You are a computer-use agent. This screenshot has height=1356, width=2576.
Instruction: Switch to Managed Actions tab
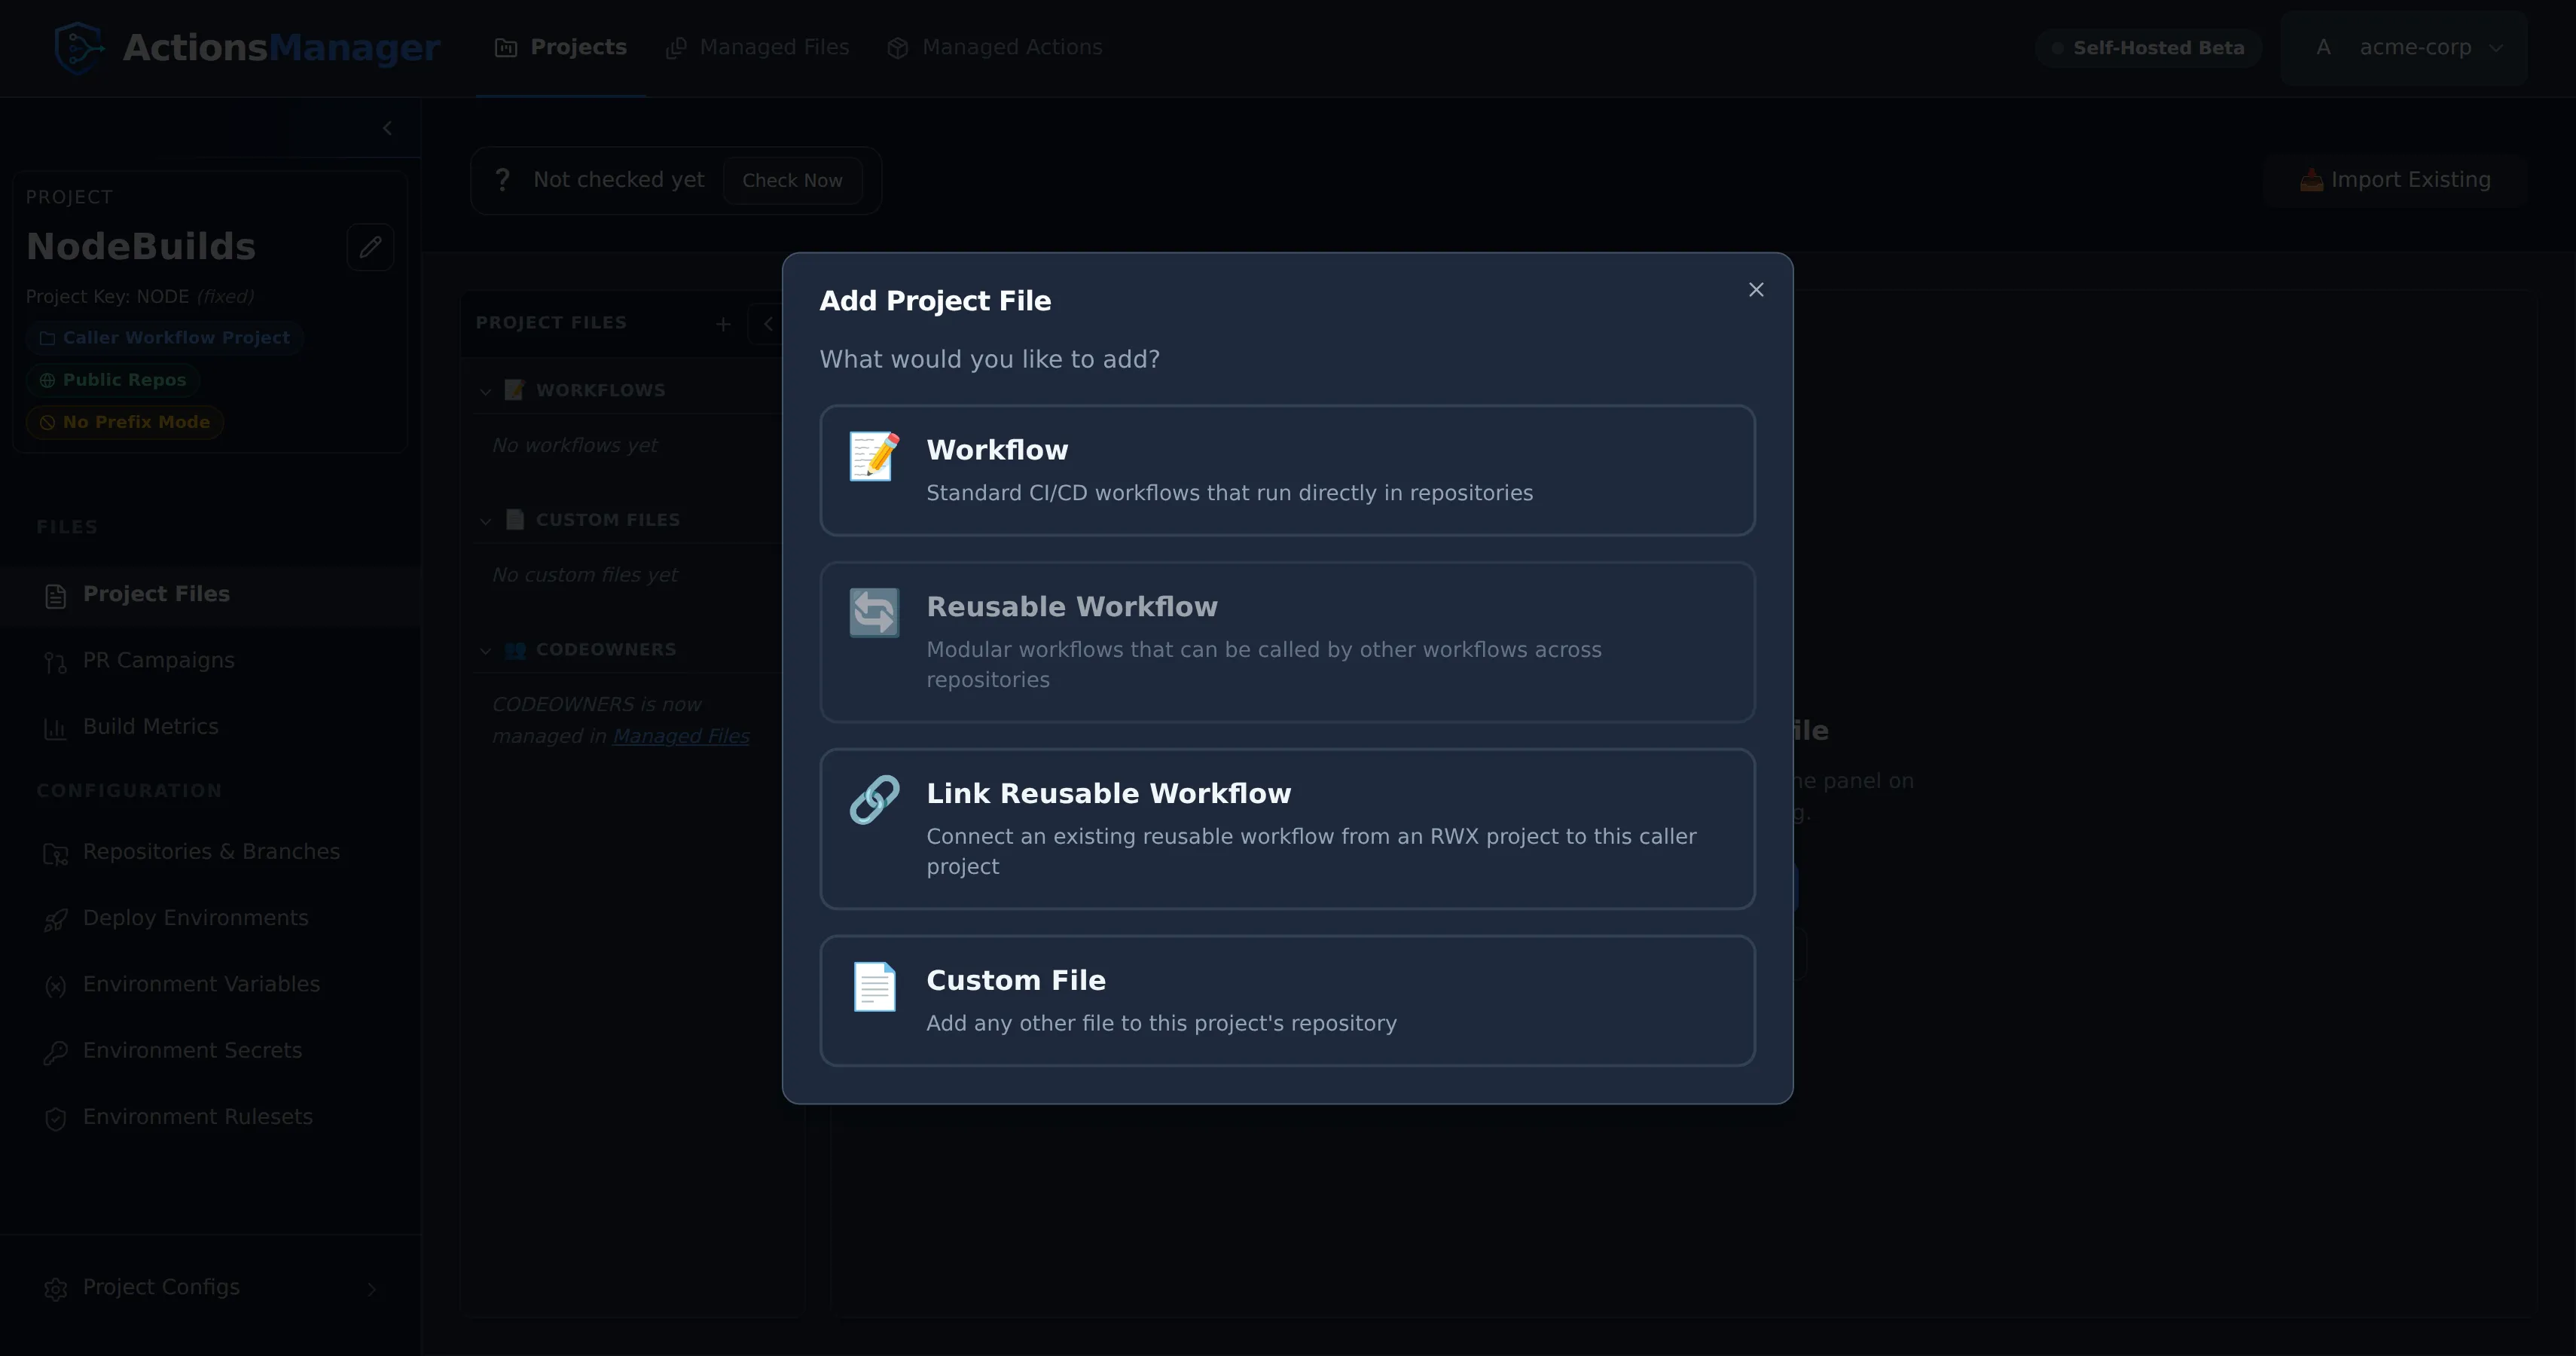[994, 47]
